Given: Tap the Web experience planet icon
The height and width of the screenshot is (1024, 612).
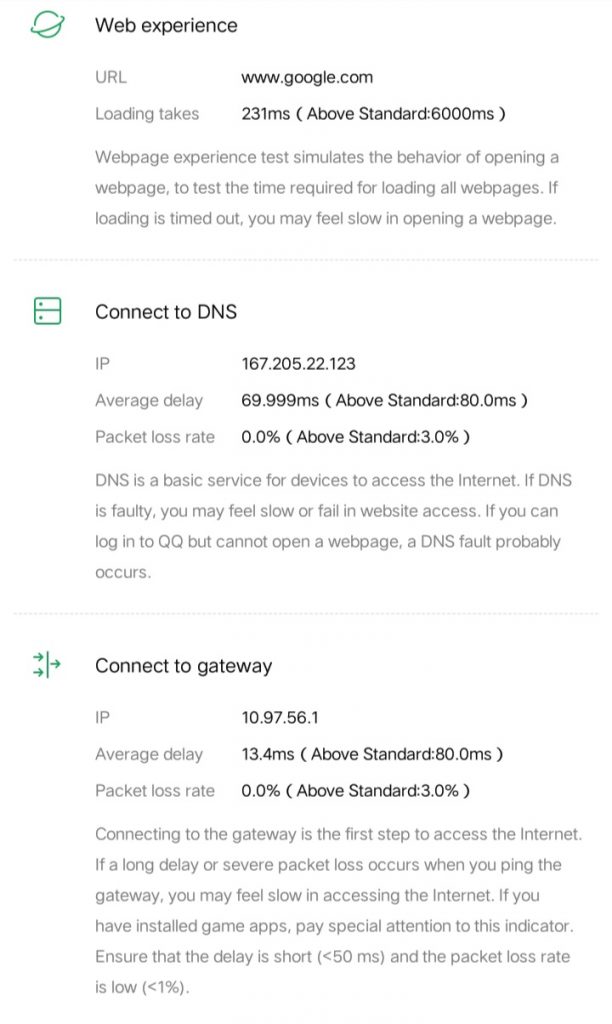Looking at the screenshot, I should [x=47, y=26].
